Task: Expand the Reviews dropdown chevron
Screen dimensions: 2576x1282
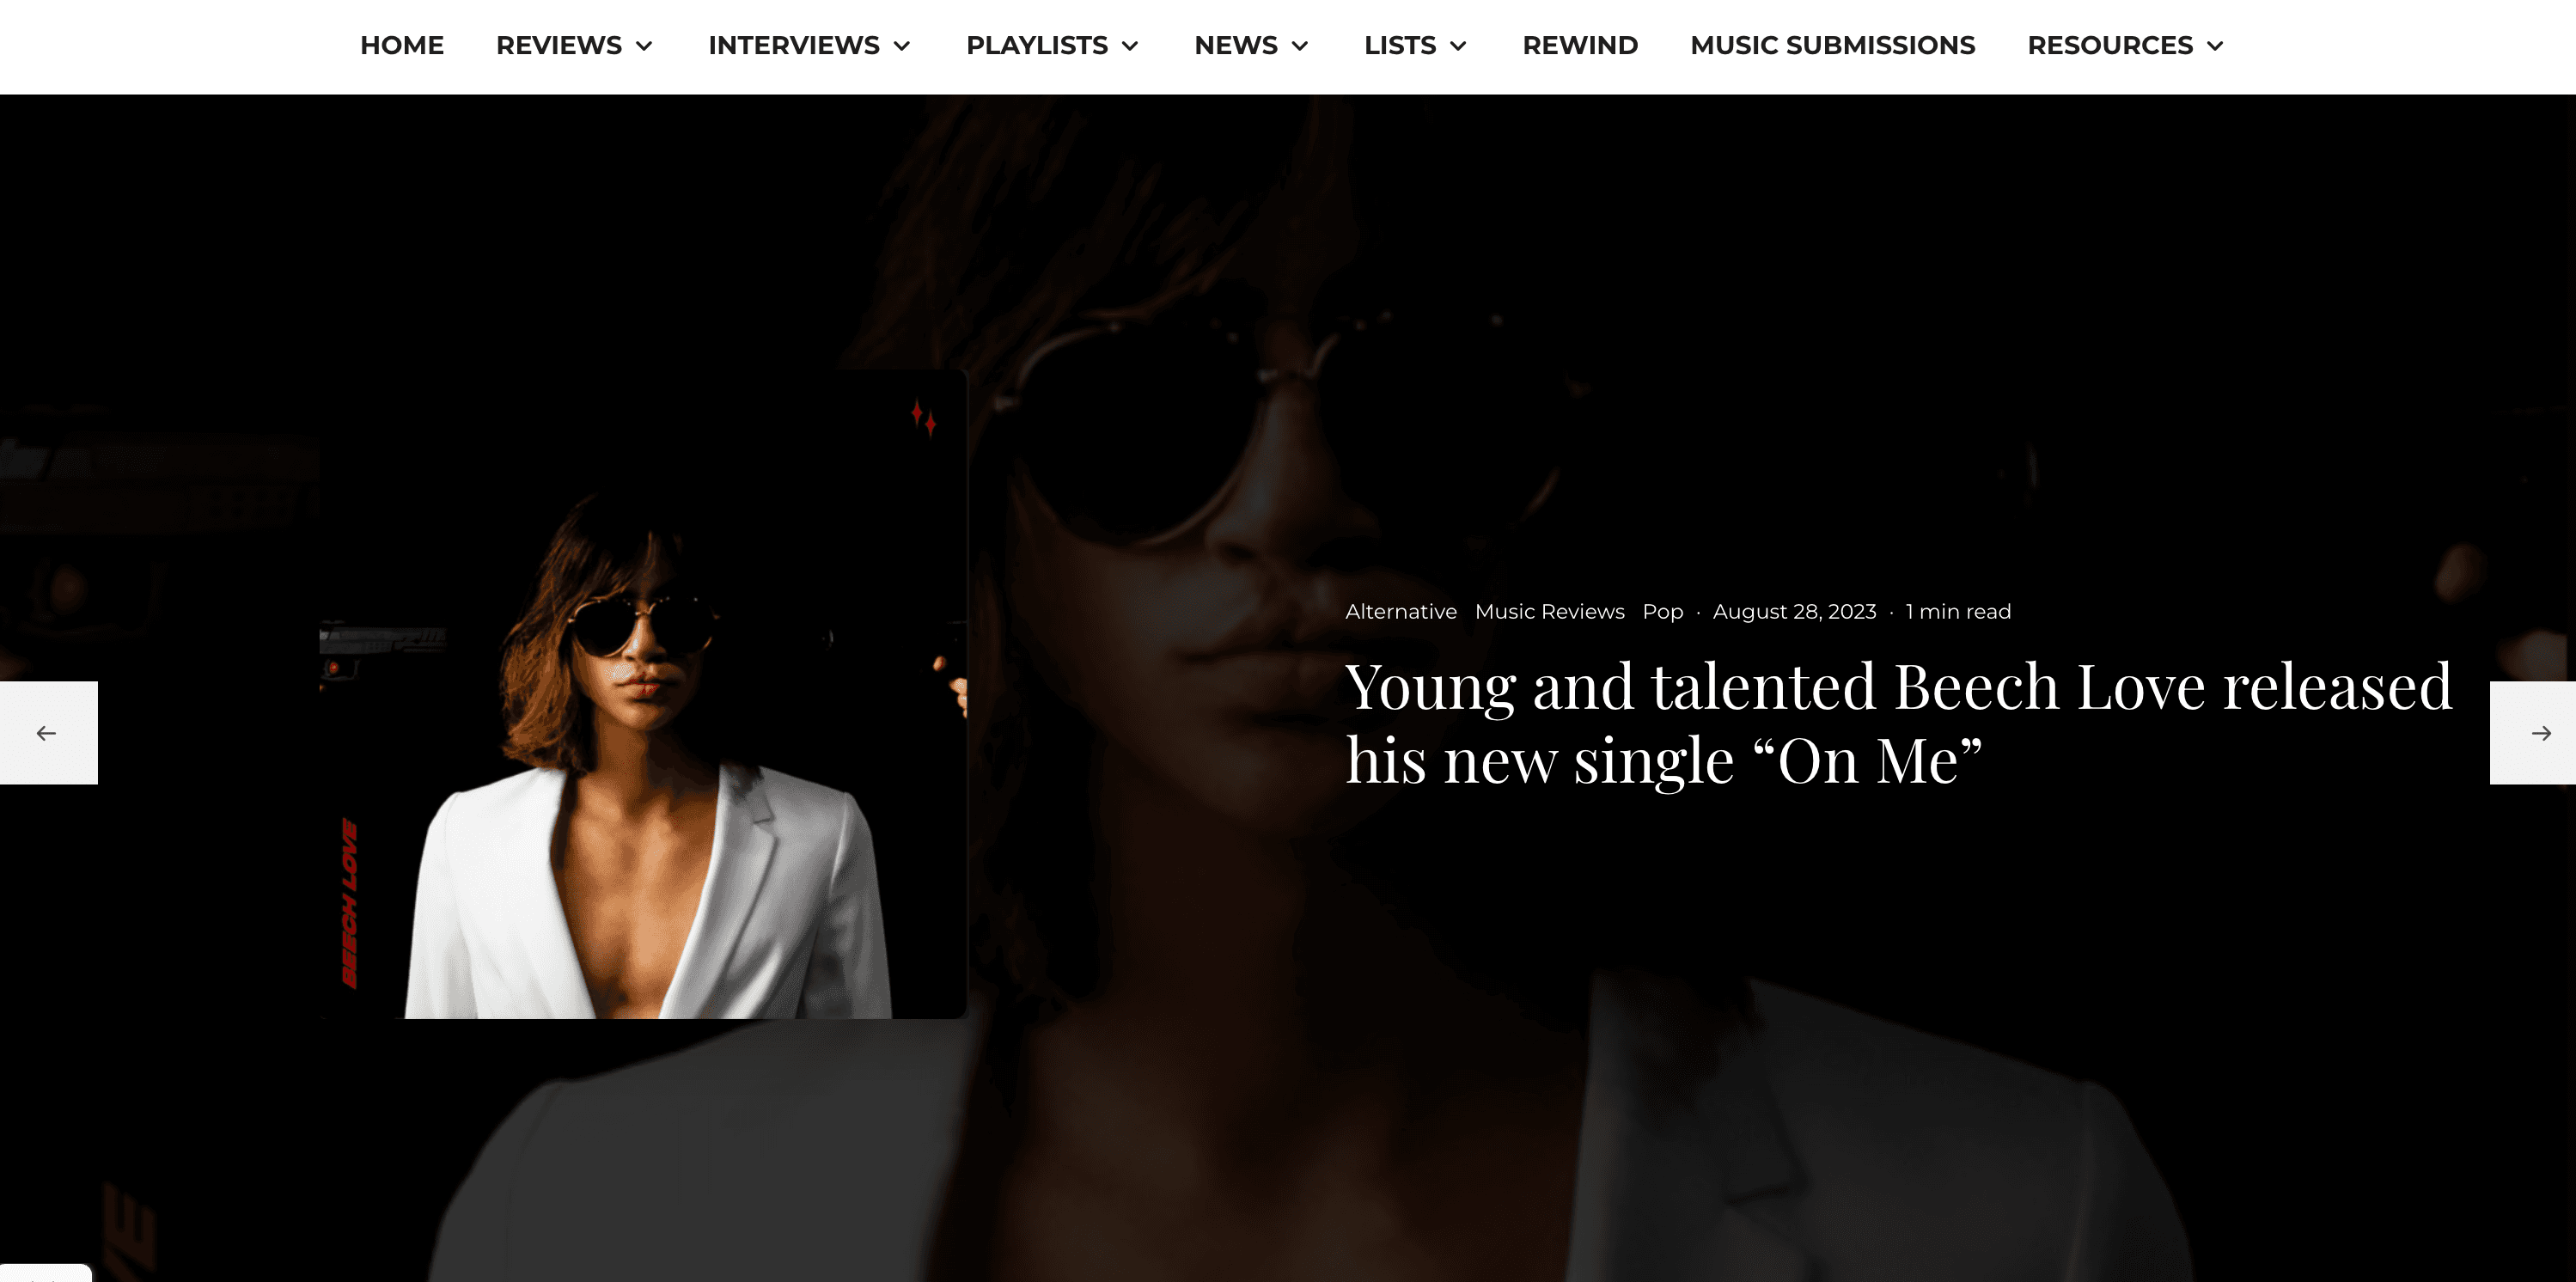Action: [645, 46]
